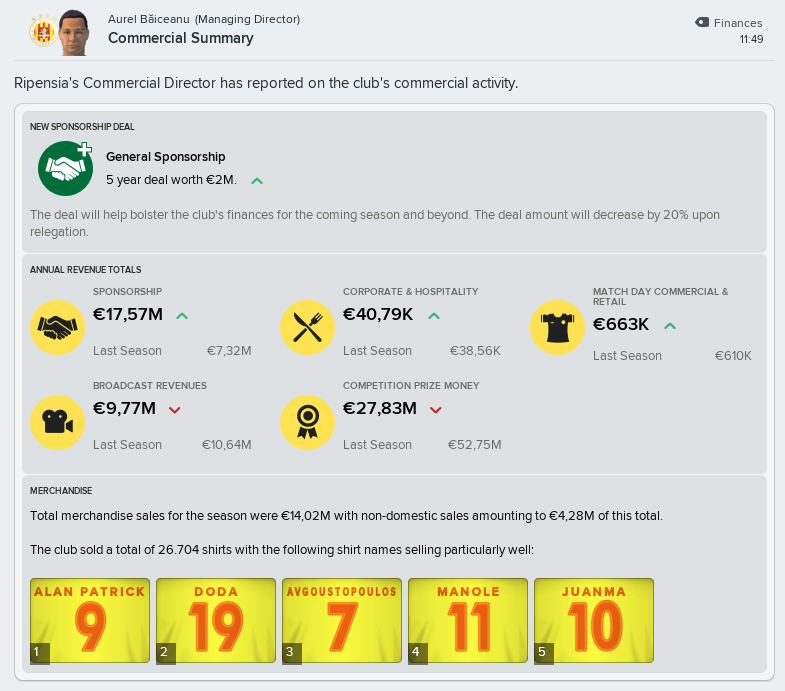Click the General Sponsorship deal title
Image resolution: width=785 pixels, height=691 pixels.
click(166, 157)
